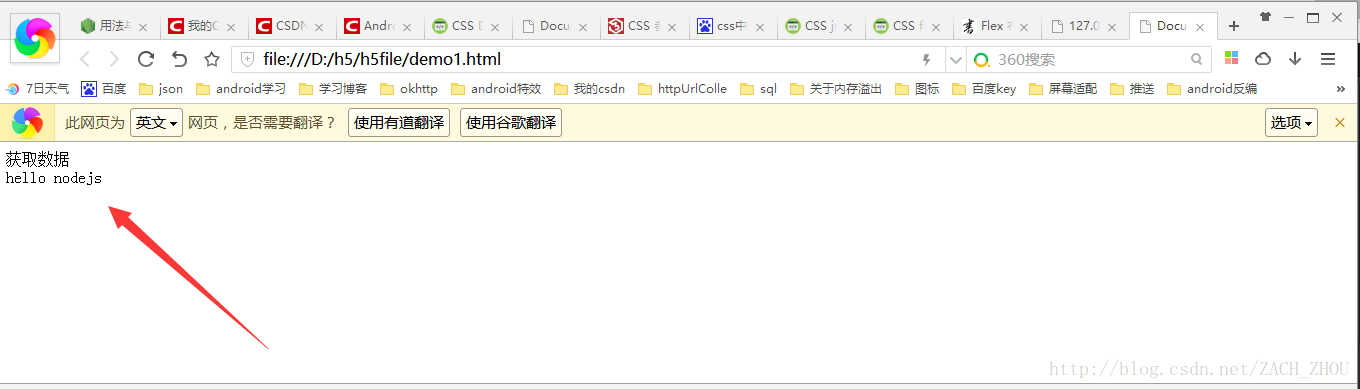1360x389 pixels.
Task: Click the undo/restore closed tab icon
Action: pos(179,59)
